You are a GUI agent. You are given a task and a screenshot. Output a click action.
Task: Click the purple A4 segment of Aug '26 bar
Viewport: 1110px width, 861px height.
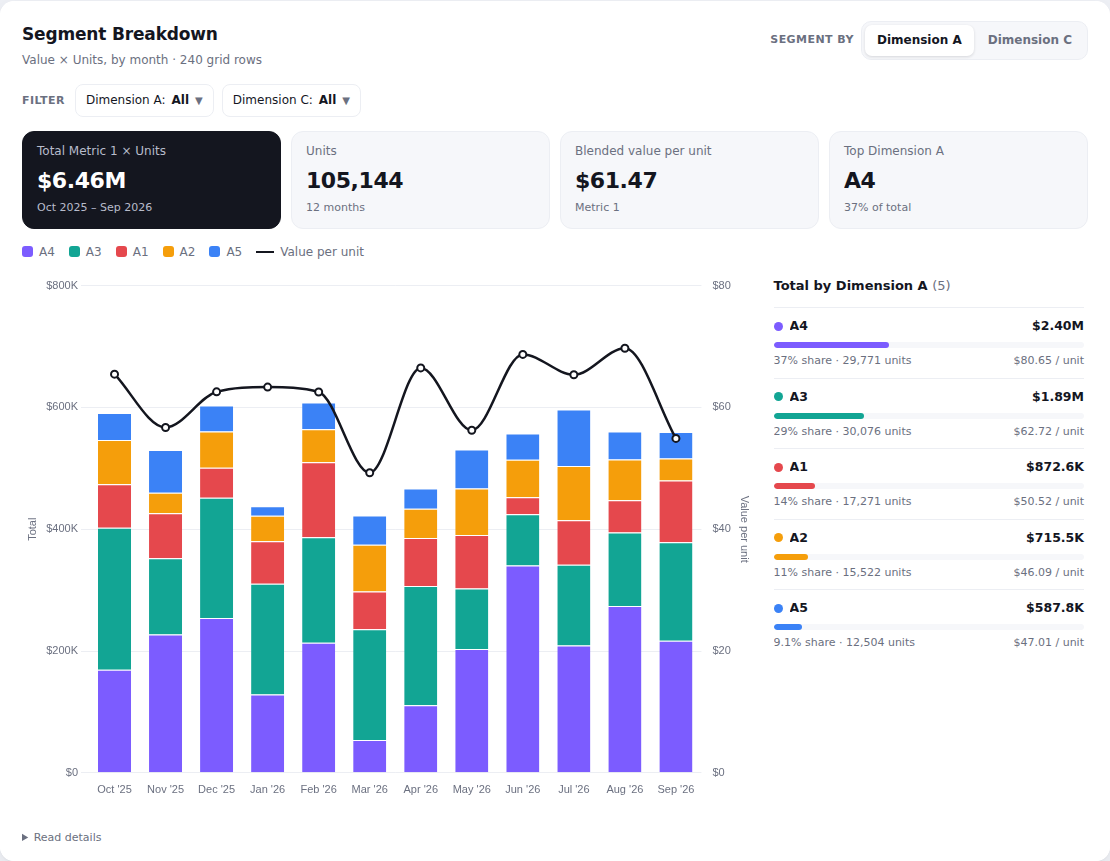point(624,690)
